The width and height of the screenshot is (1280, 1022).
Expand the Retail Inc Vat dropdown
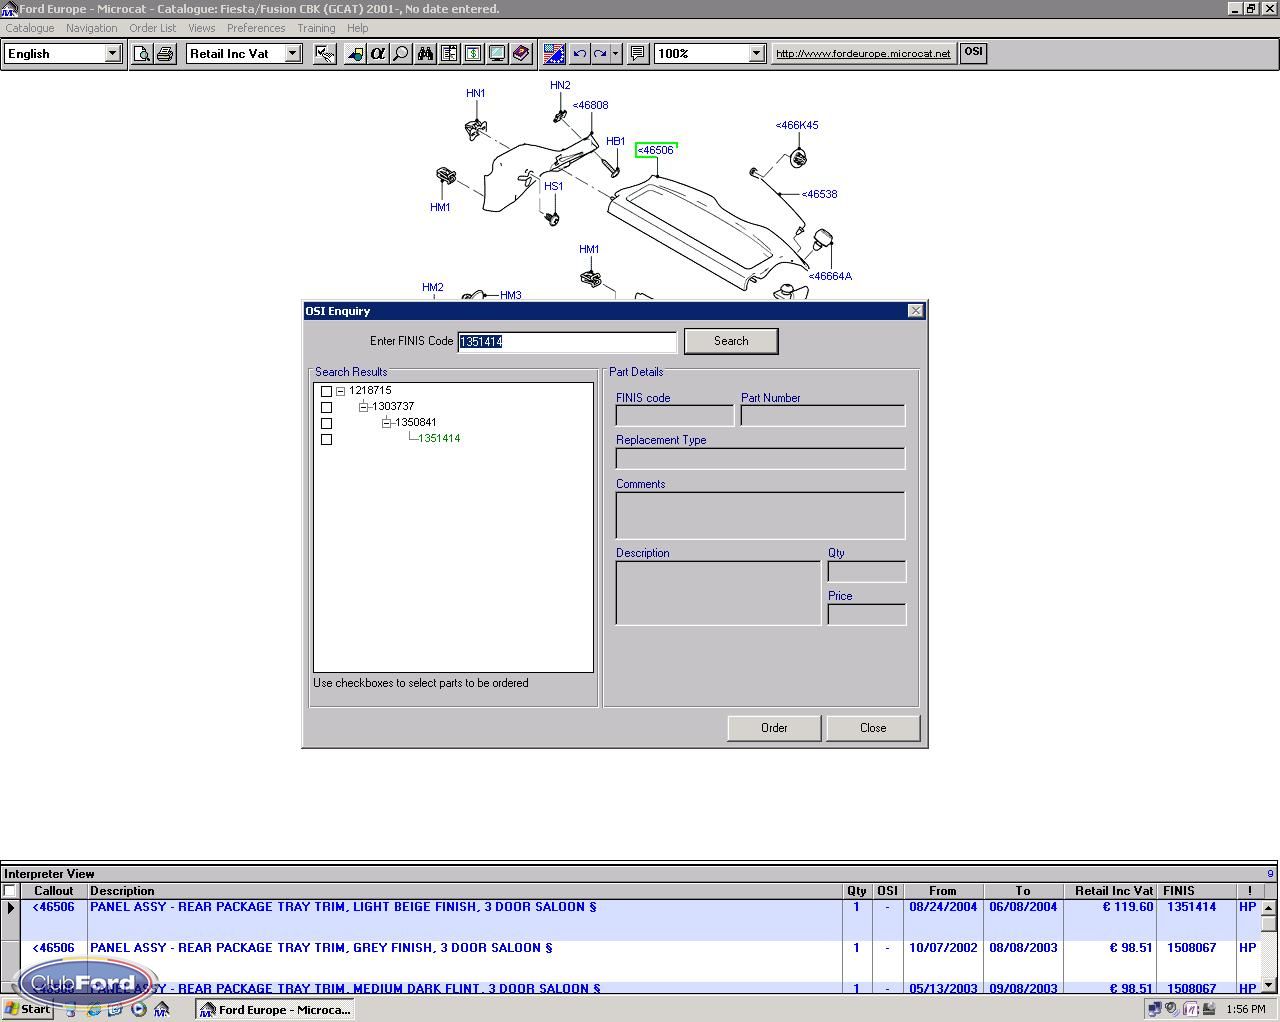point(293,54)
